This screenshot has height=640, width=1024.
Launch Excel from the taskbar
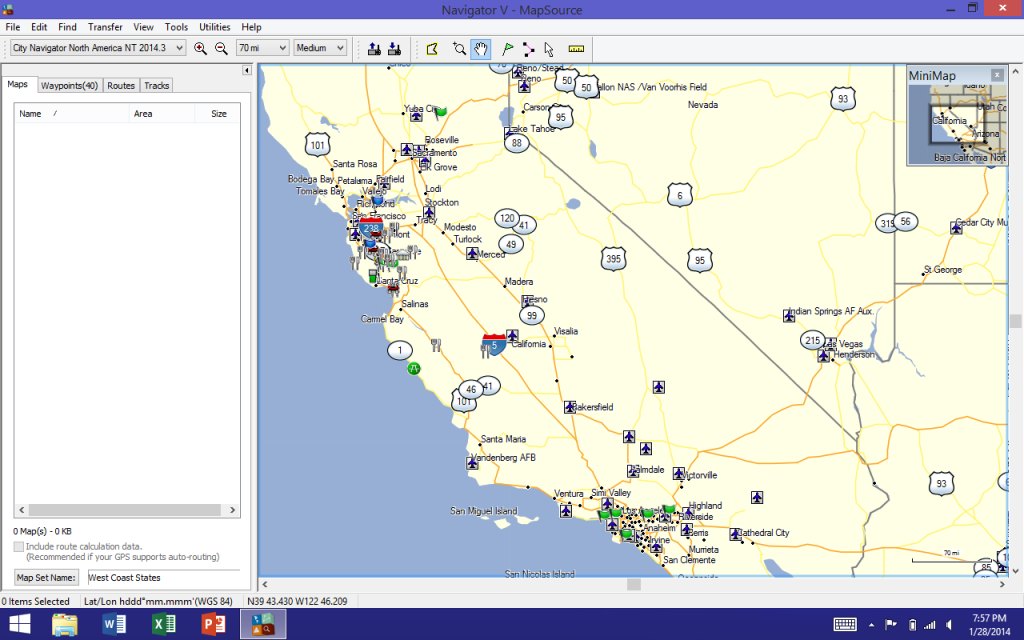(x=163, y=625)
